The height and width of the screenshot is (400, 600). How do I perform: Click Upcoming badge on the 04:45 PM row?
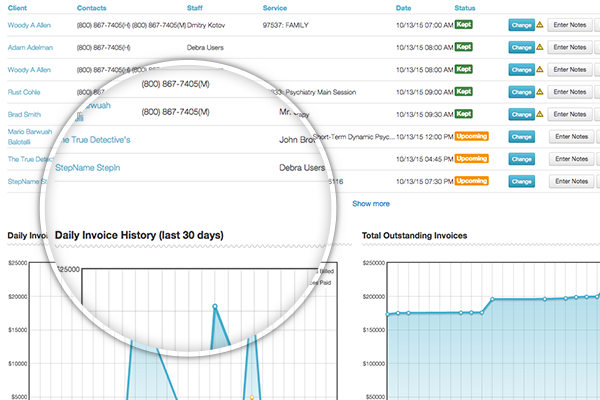(x=471, y=158)
